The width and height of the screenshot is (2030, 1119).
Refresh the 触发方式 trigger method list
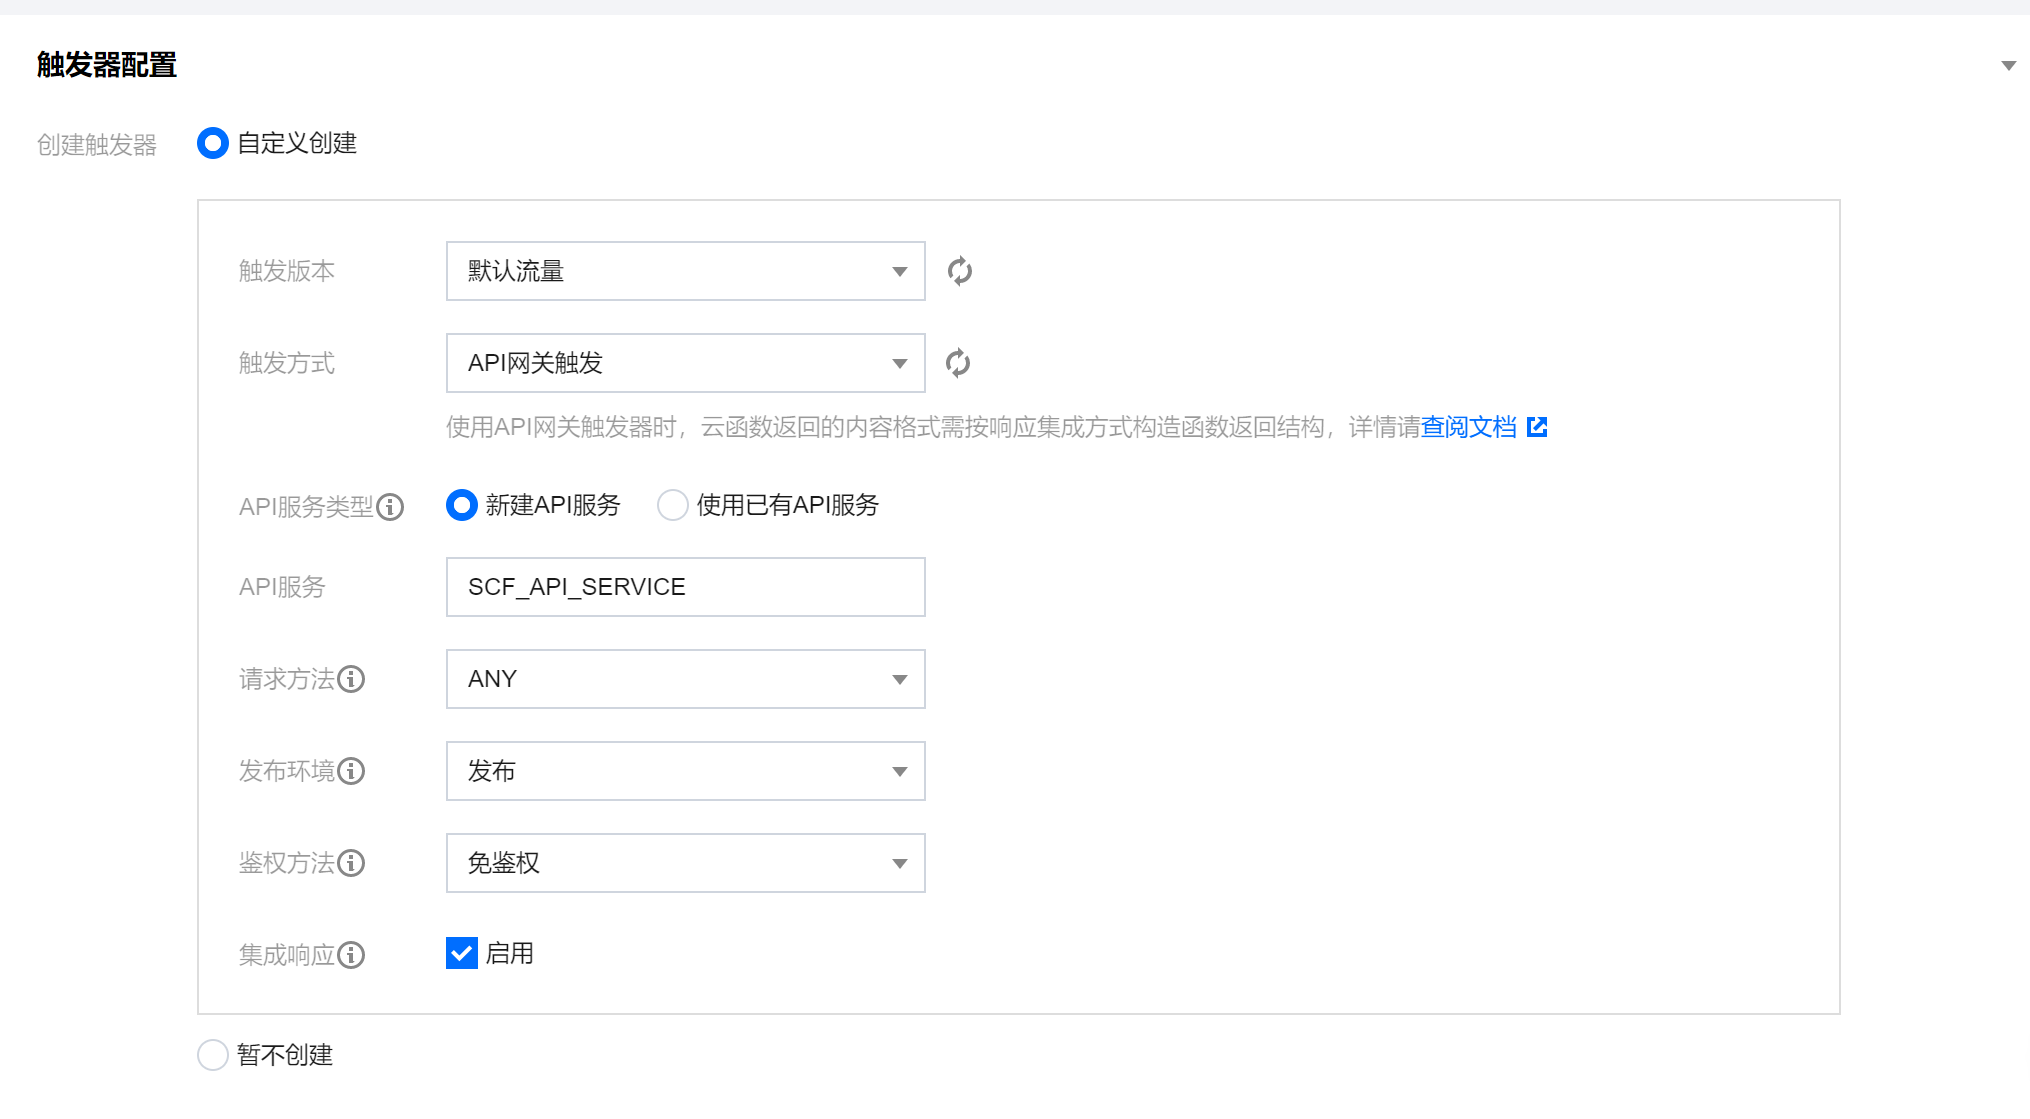(x=958, y=363)
